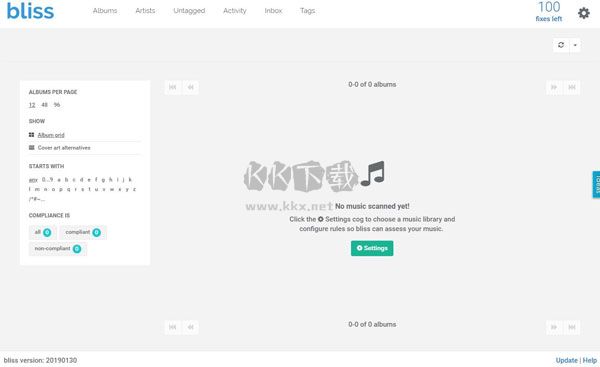Expand the dropdown arrow beside rescan

(x=575, y=45)
